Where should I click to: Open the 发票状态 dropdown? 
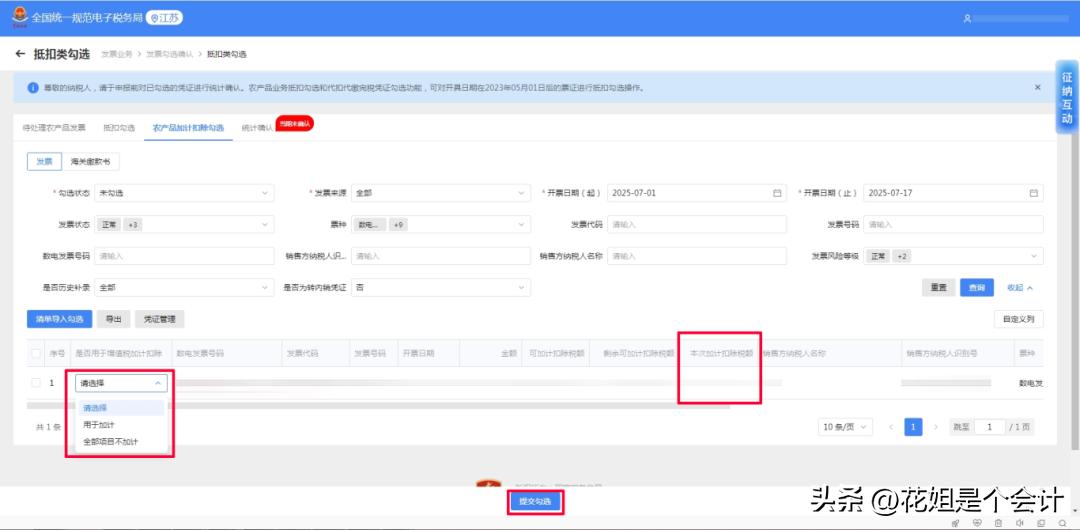(184, 225)
